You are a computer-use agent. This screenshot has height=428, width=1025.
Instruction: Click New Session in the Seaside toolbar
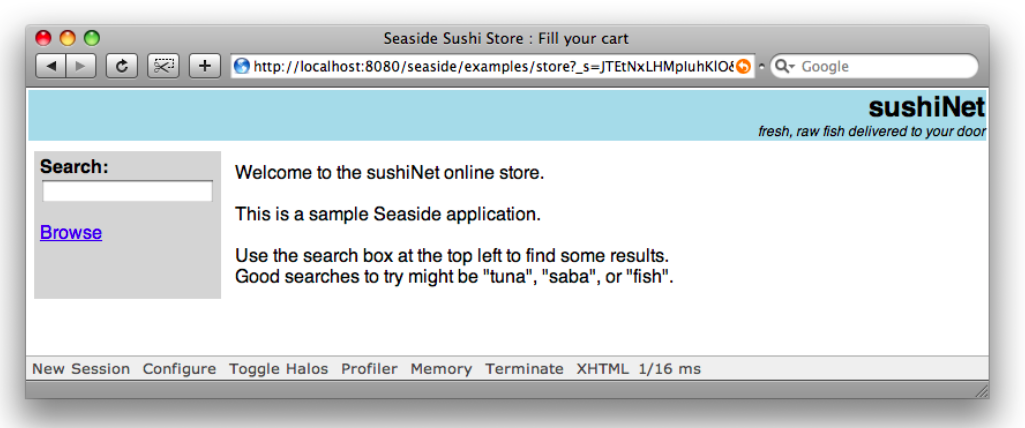tap(81, 369)
